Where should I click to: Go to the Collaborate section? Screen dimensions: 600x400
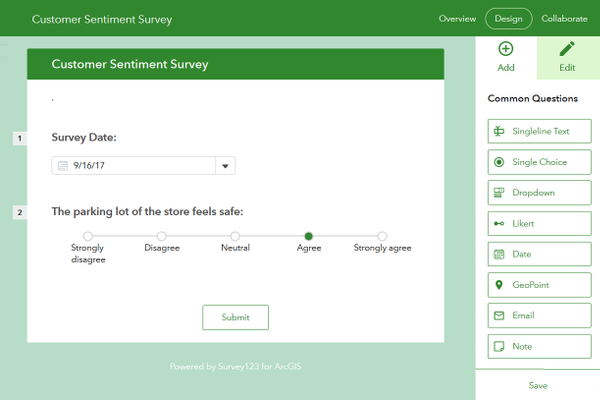(x=564, y=19)
